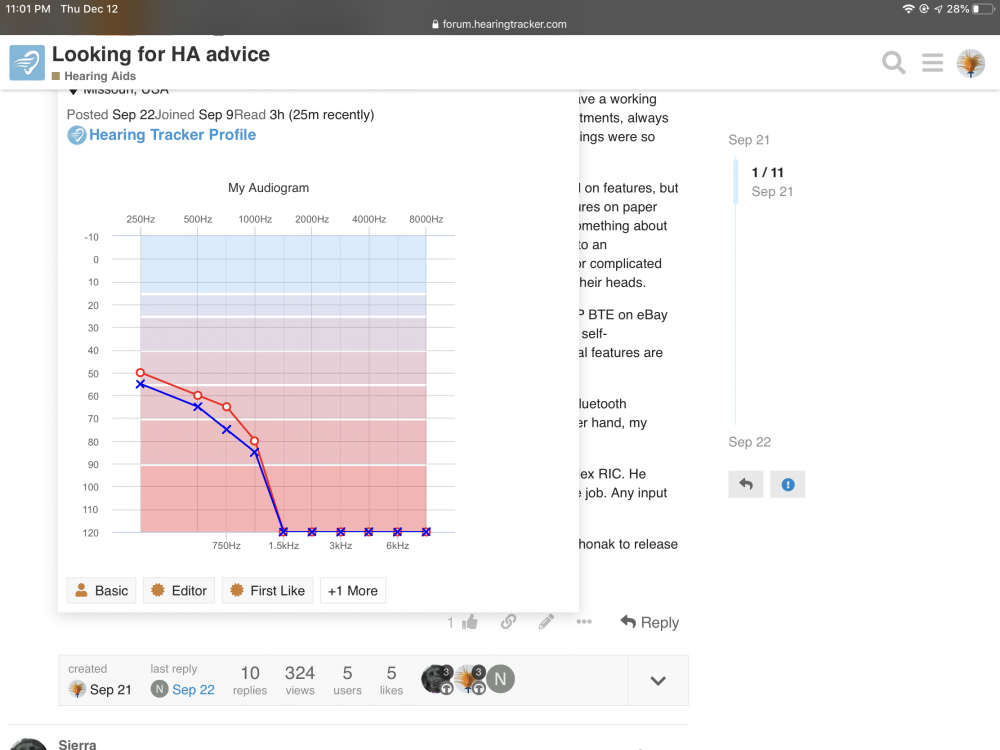Flag post using blue exclamation button
This screenshot has width=1000, height=750.
(x=787, y=484)
